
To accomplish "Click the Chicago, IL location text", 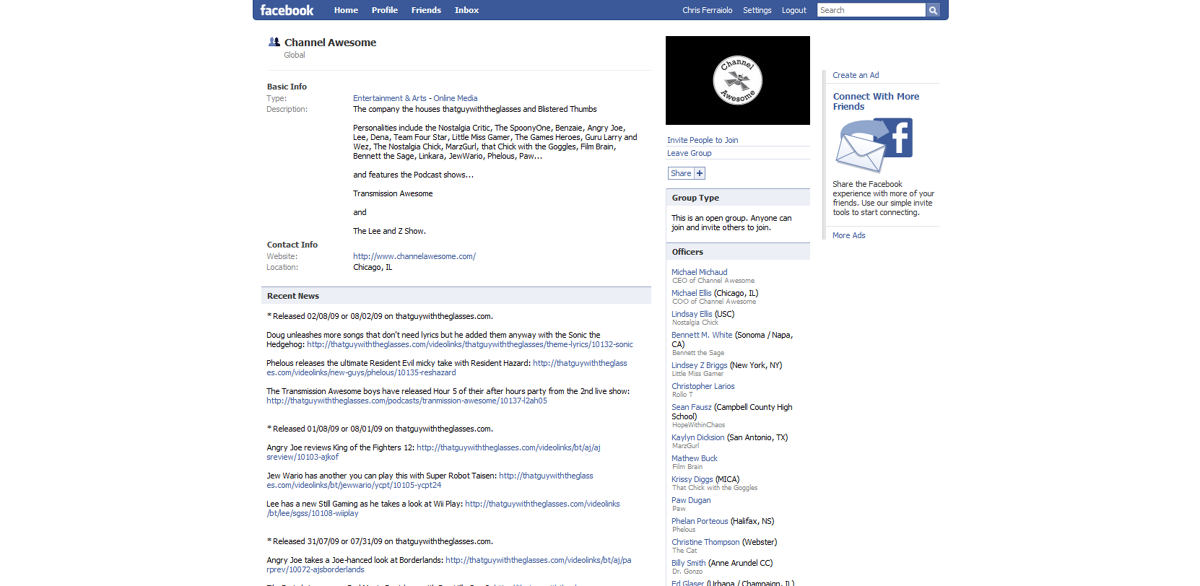I will click(372, 267).
